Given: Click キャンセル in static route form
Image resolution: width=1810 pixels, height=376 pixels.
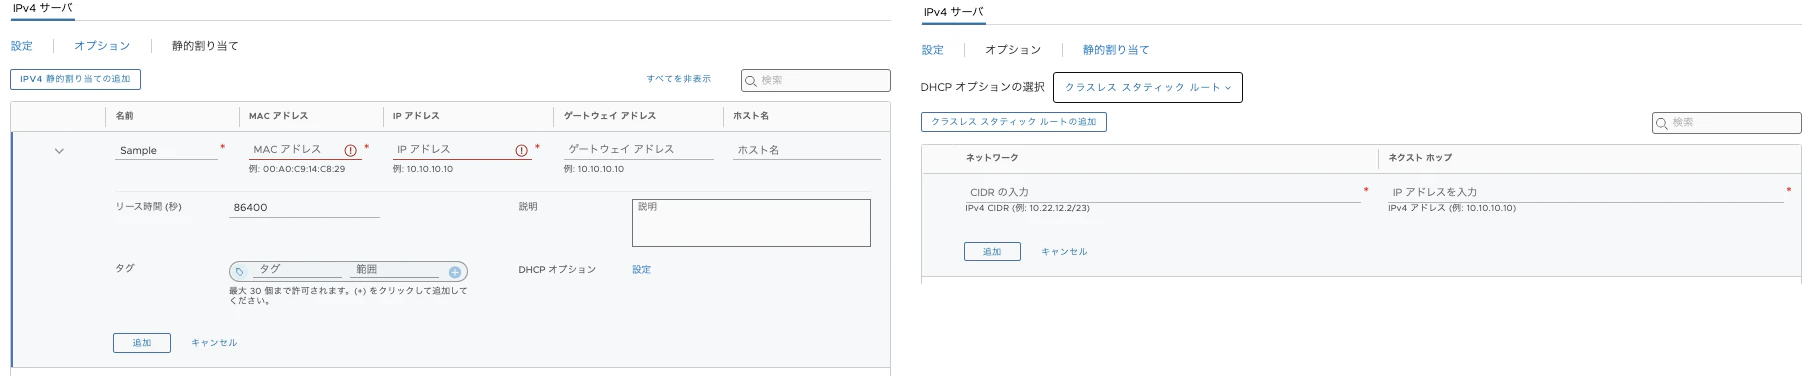Looking at the screenshot, I should pos(1064,252).
